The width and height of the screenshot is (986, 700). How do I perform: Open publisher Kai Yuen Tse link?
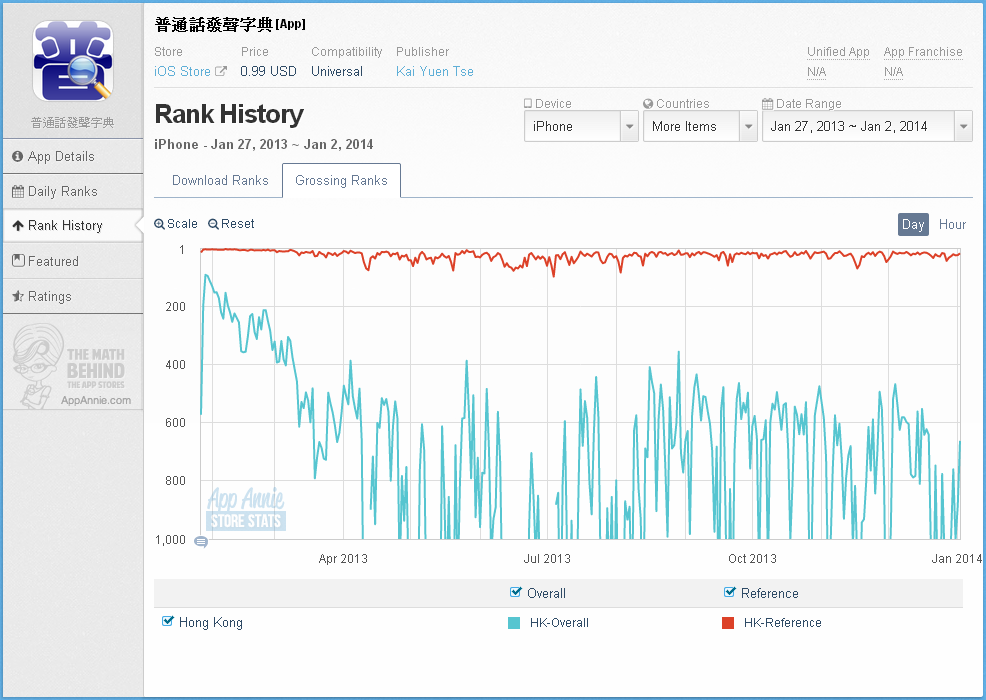(x=435, y=72)
